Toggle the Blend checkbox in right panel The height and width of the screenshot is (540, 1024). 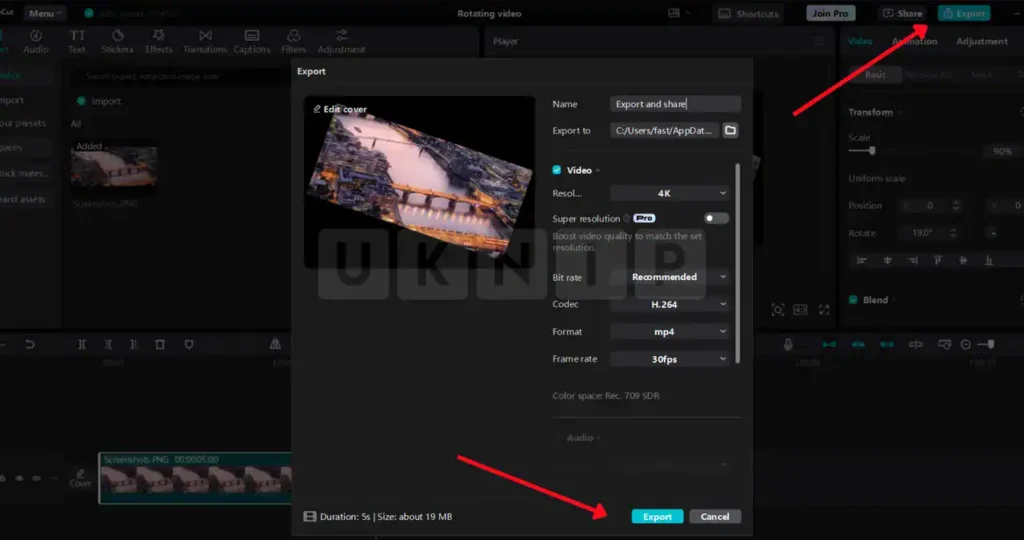(853, 300)
